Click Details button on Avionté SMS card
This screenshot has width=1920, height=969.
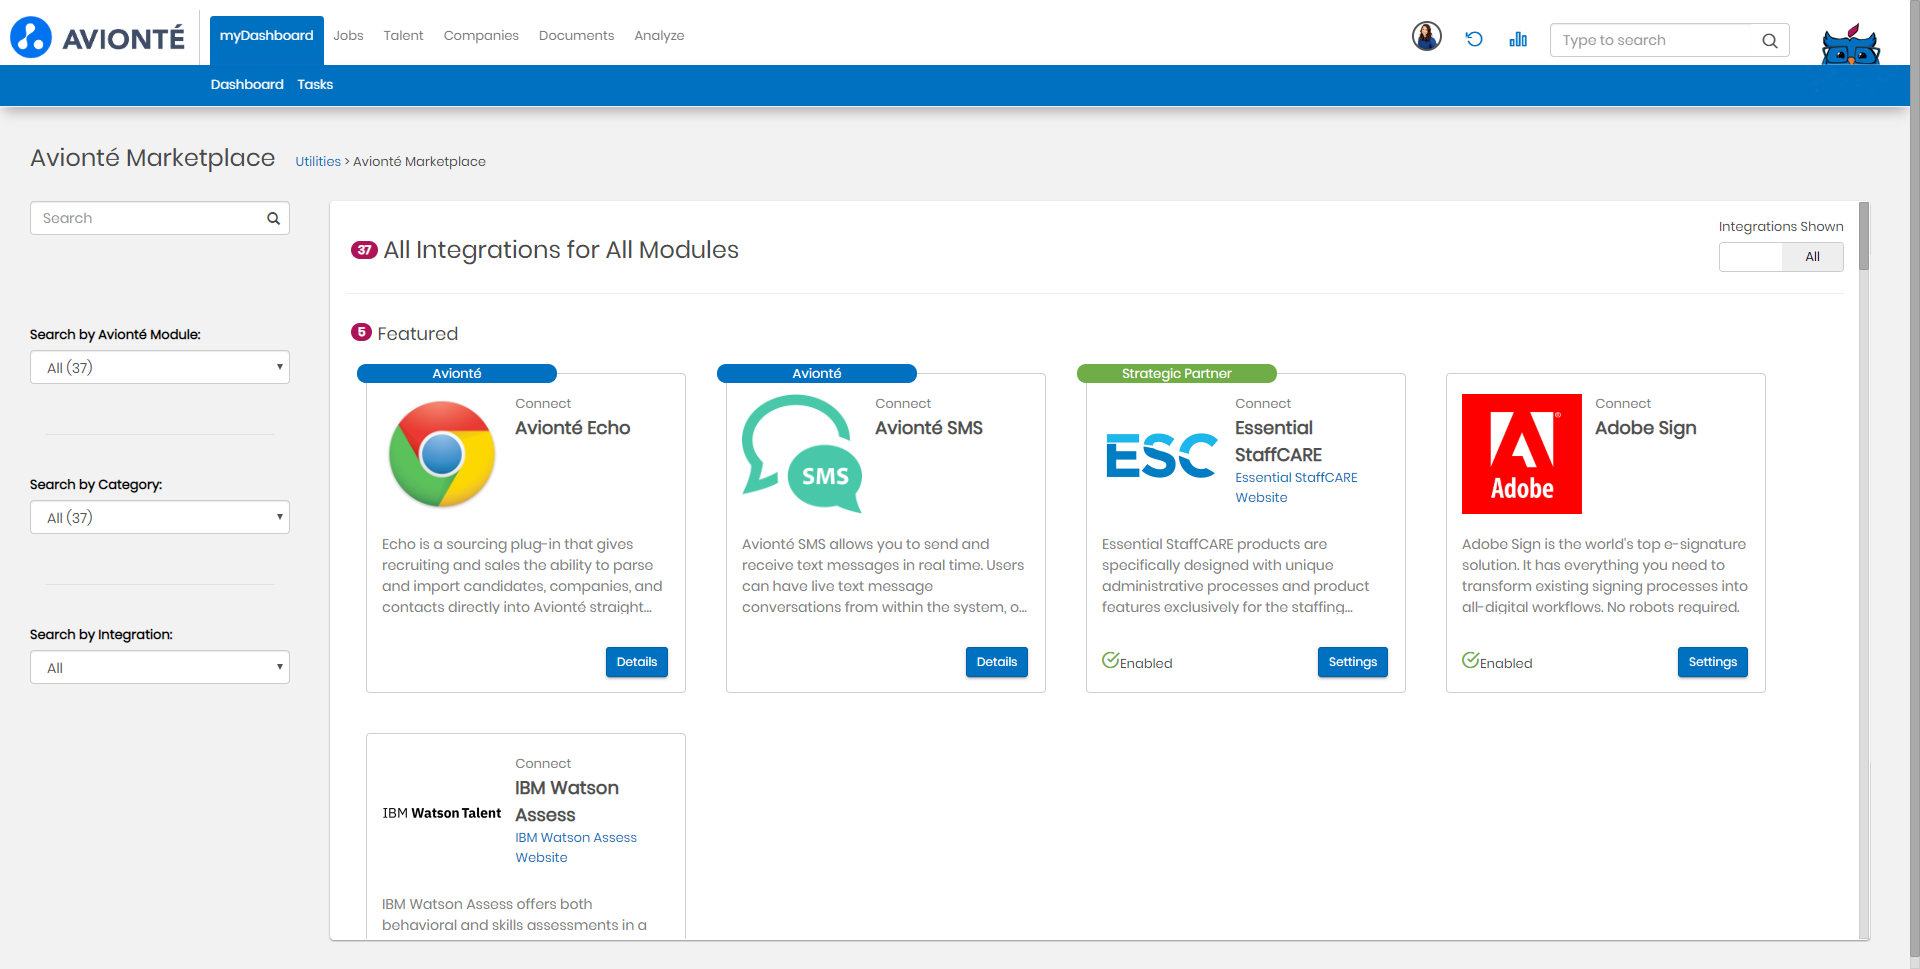pyautogui.click(x=997, y=662)
